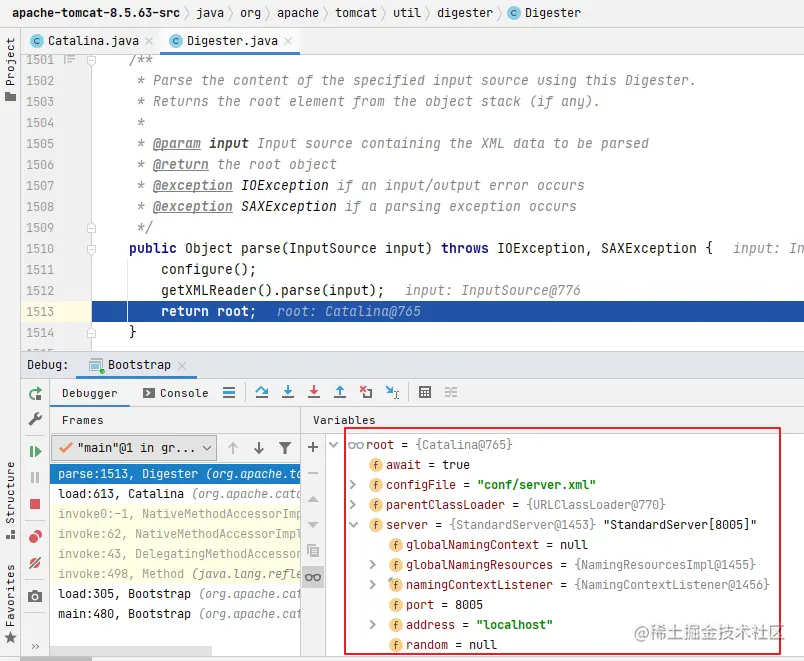The width and height of the screenshot is (804, 661).
Task: Click the Trace Current Stream Chain icon
Action: [451, 392]
